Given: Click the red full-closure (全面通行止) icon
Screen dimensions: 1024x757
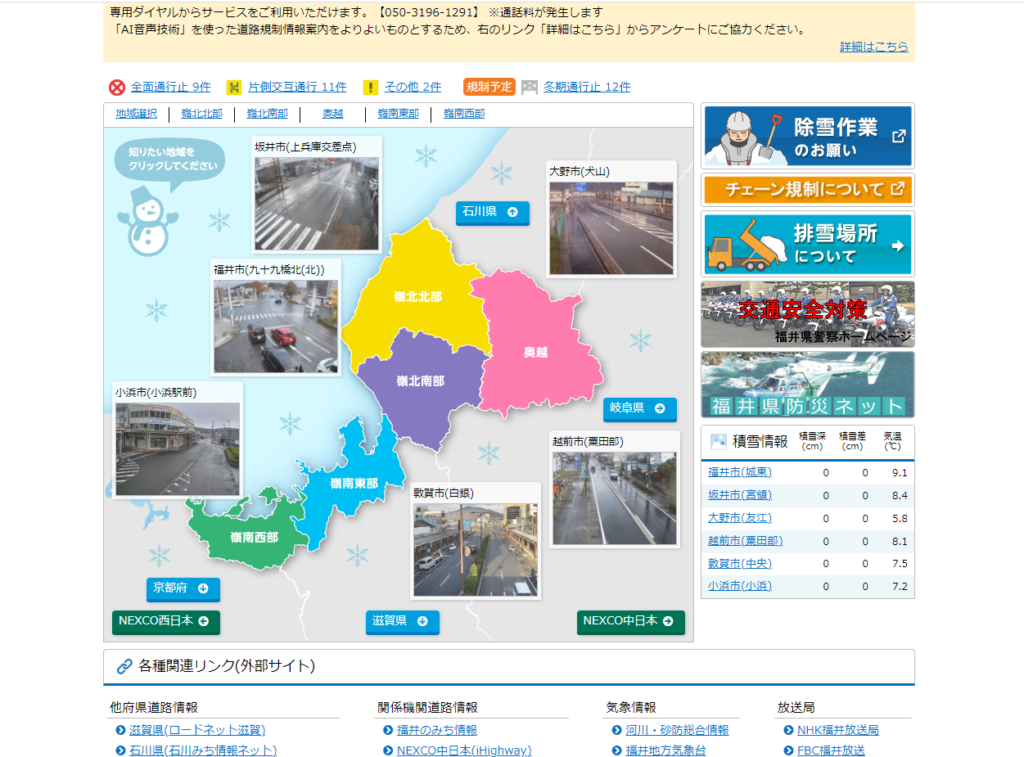Looking at the screenshot, I should click(x=117, y=87).
